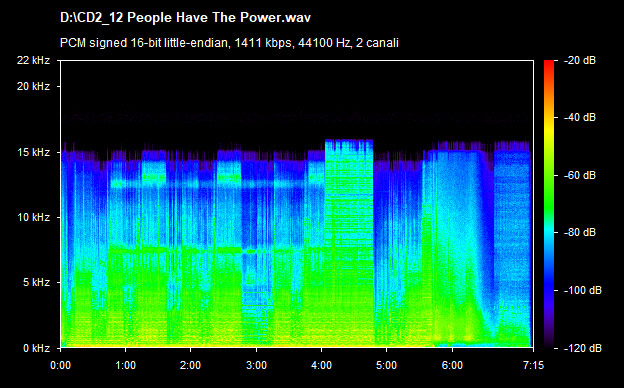Click the tall full-band spectrogram block after 4:00
Viewport: 624px width, 388px height.
349,243
